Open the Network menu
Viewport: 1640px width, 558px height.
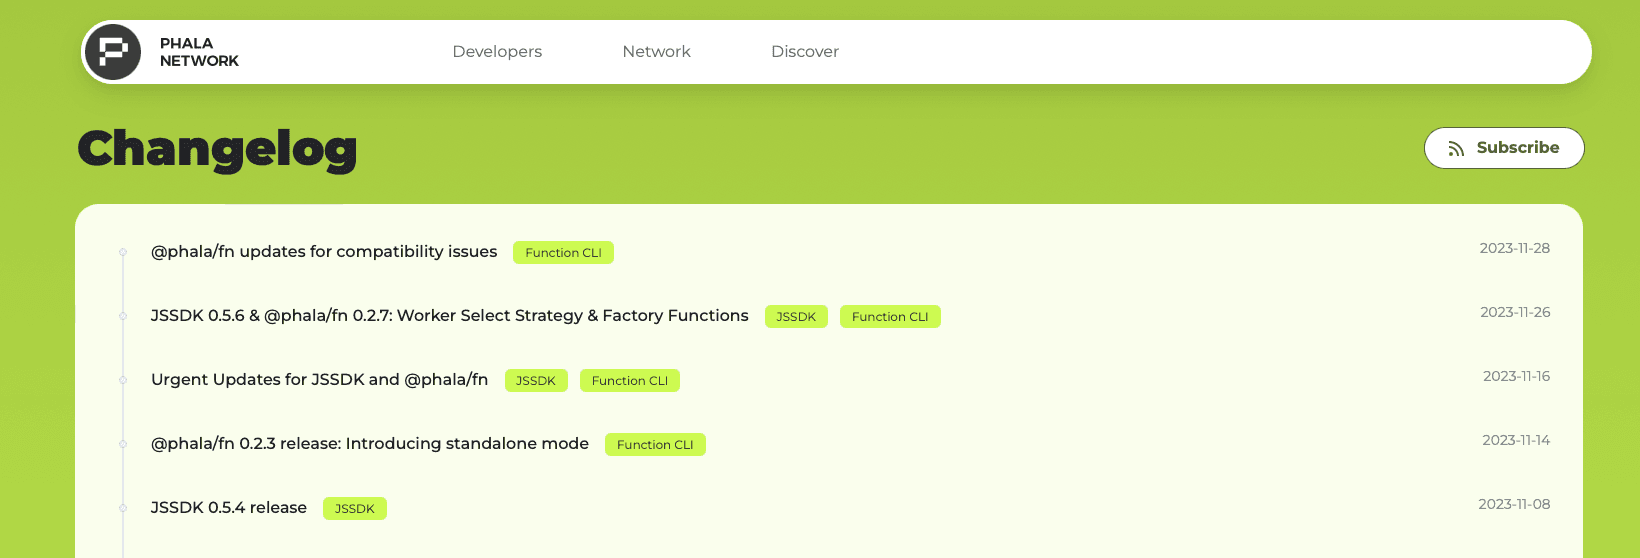coord(656,52)
